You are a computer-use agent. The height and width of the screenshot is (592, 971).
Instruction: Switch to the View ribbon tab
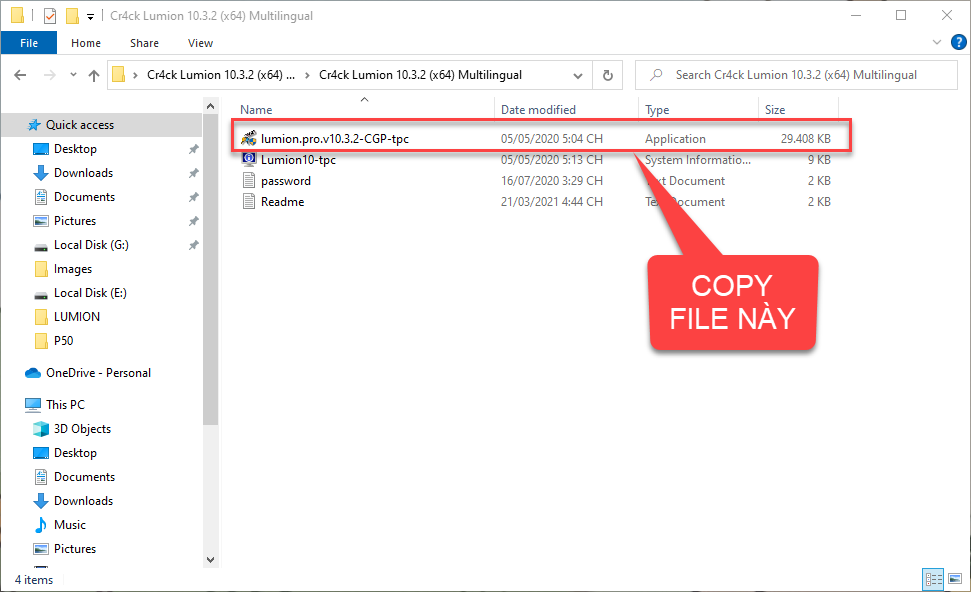tap(200, 43)
